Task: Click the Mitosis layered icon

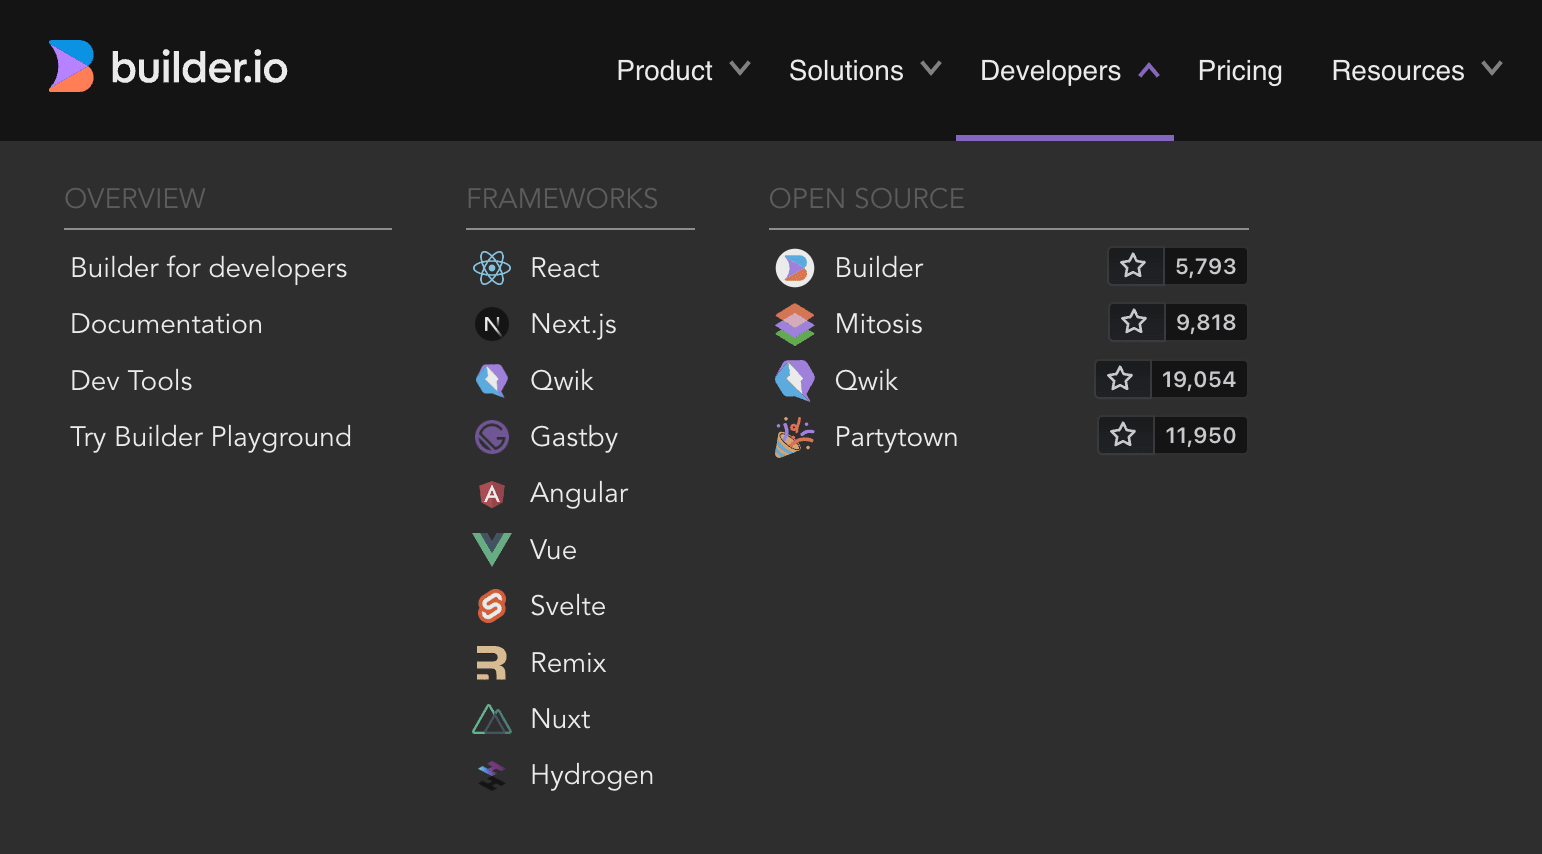Action: tap(795, 324)
